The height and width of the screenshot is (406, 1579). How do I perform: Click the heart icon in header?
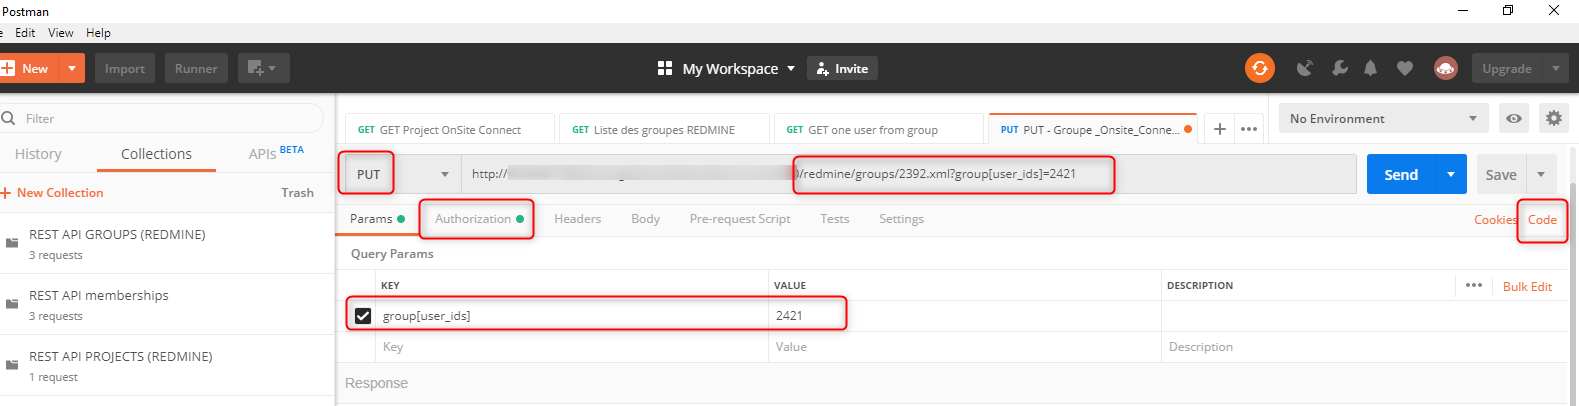point(1405,68)
